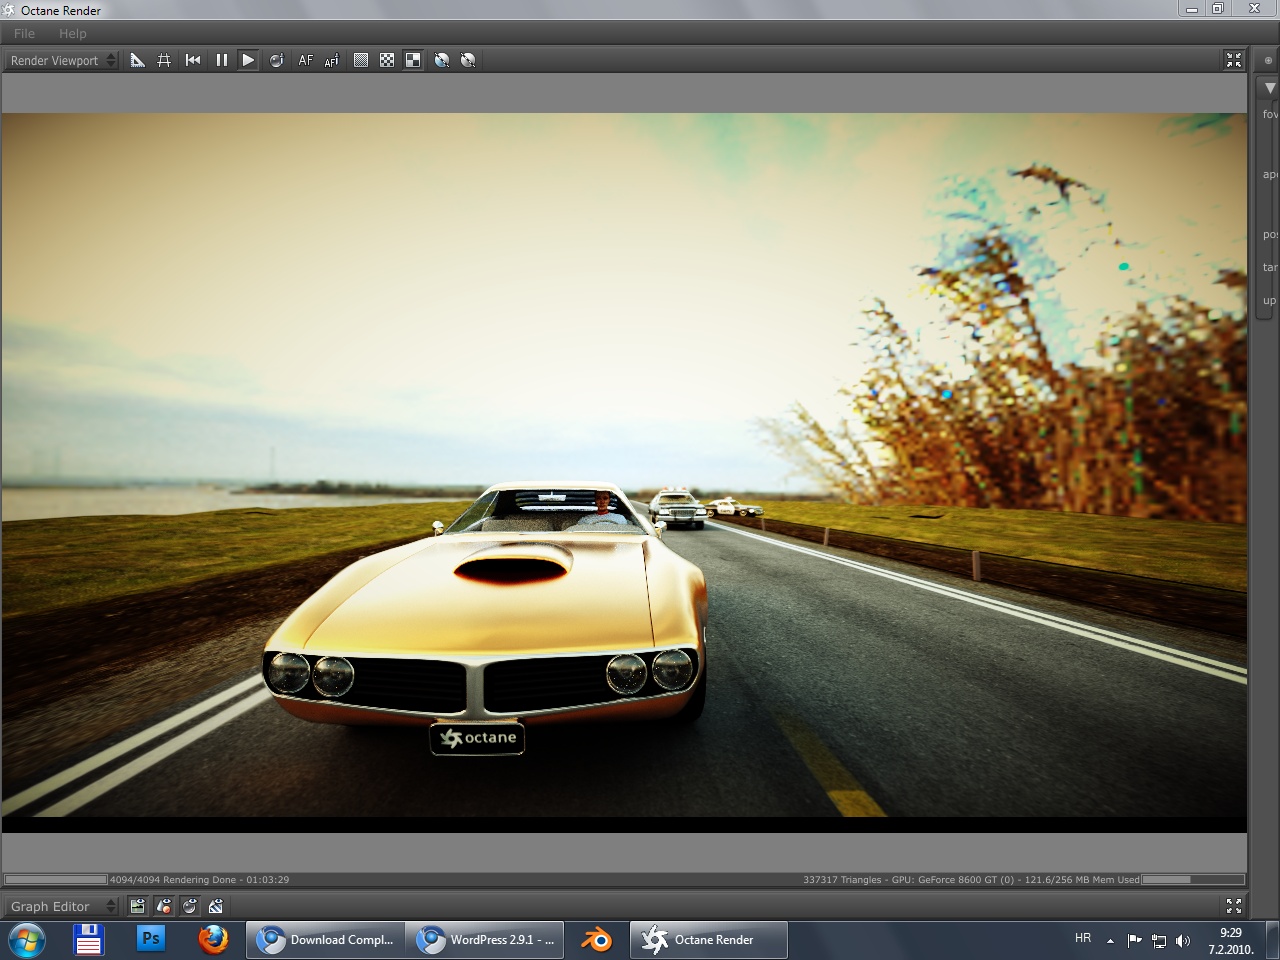The image size is (1280, 960).
Task: Click the GPU memory usage bar
Action: pos(1193,880)
